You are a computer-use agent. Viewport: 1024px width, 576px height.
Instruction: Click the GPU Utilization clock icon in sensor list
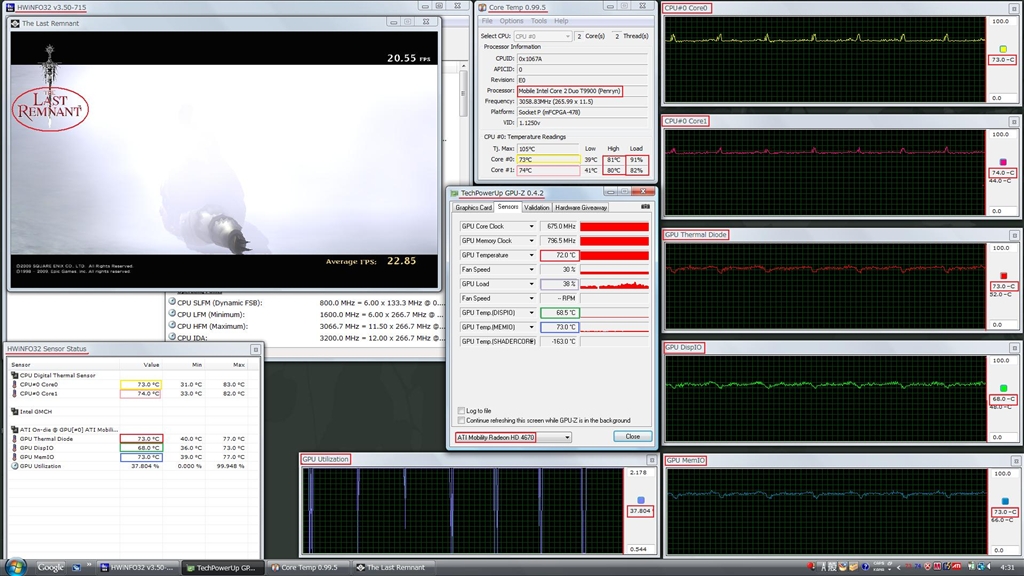(x=14, y=466)
